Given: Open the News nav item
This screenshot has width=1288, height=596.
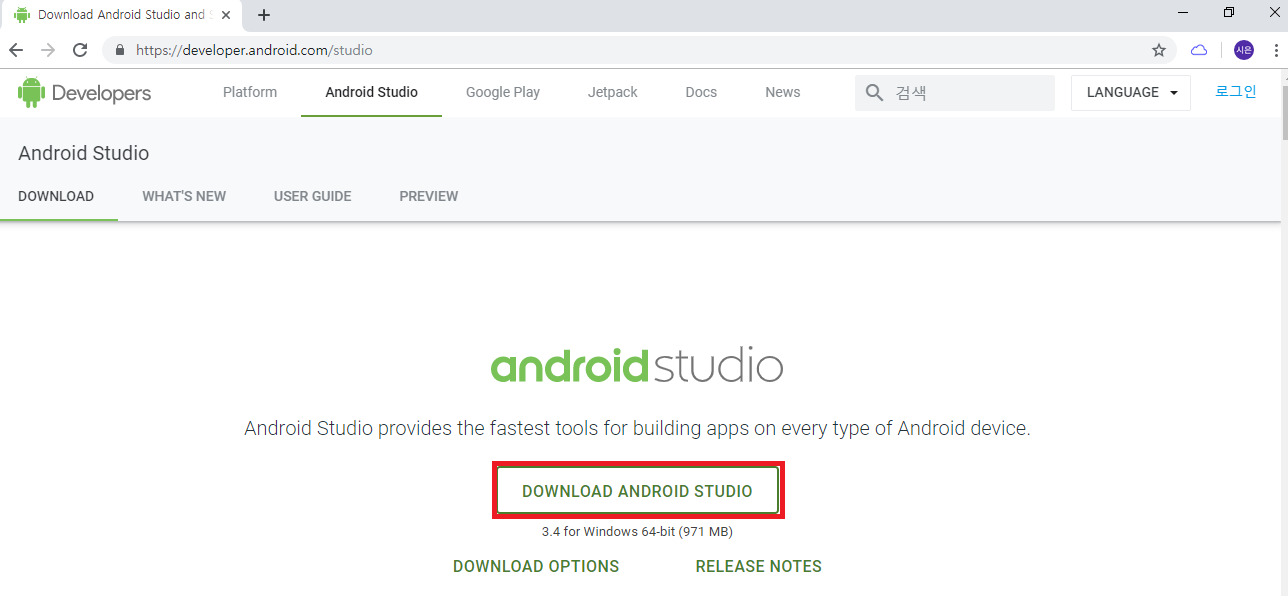Looking at the screenshot, I should pos(783,92).
